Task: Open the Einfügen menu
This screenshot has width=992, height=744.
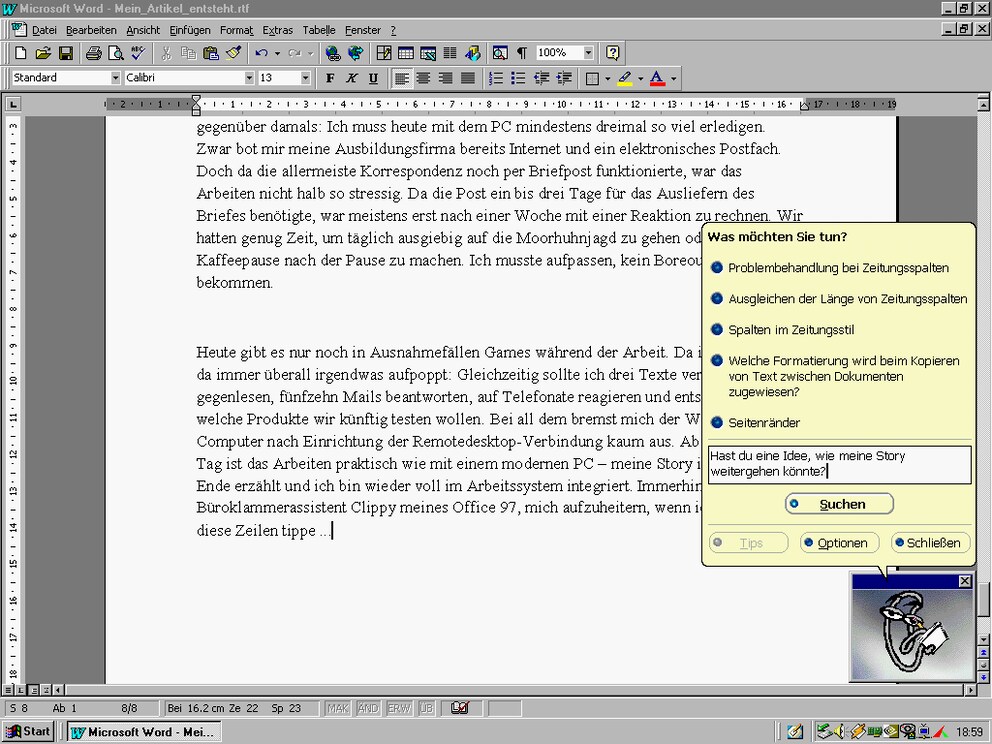Action: click(x=189, y=30)
